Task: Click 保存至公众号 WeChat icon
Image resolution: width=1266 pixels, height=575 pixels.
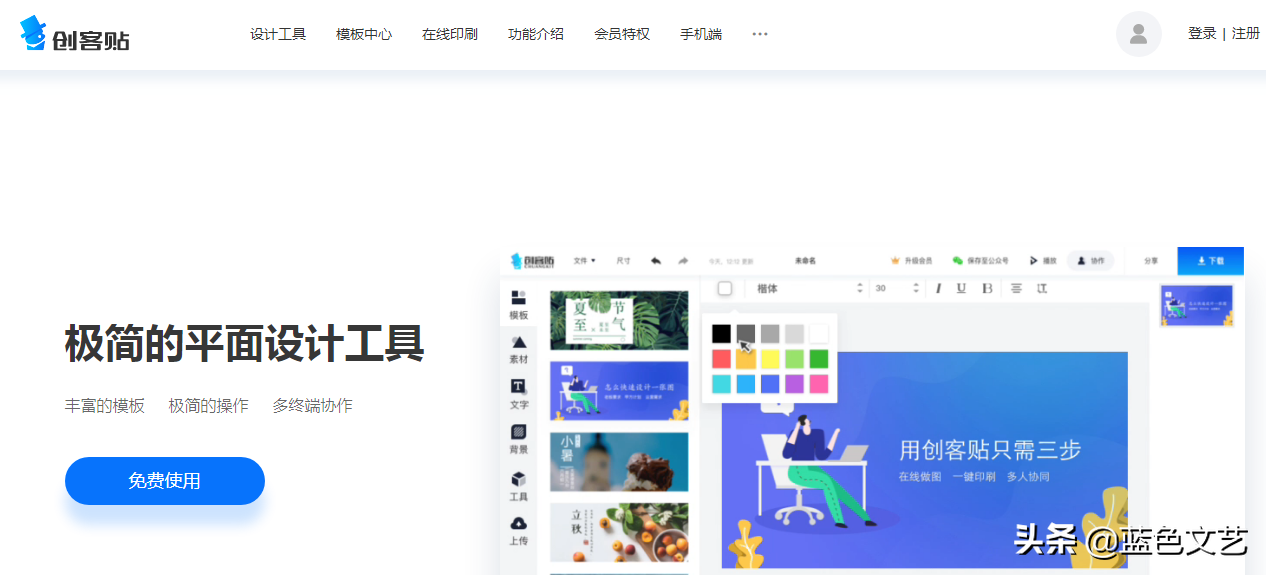Action: pos(958,261)
